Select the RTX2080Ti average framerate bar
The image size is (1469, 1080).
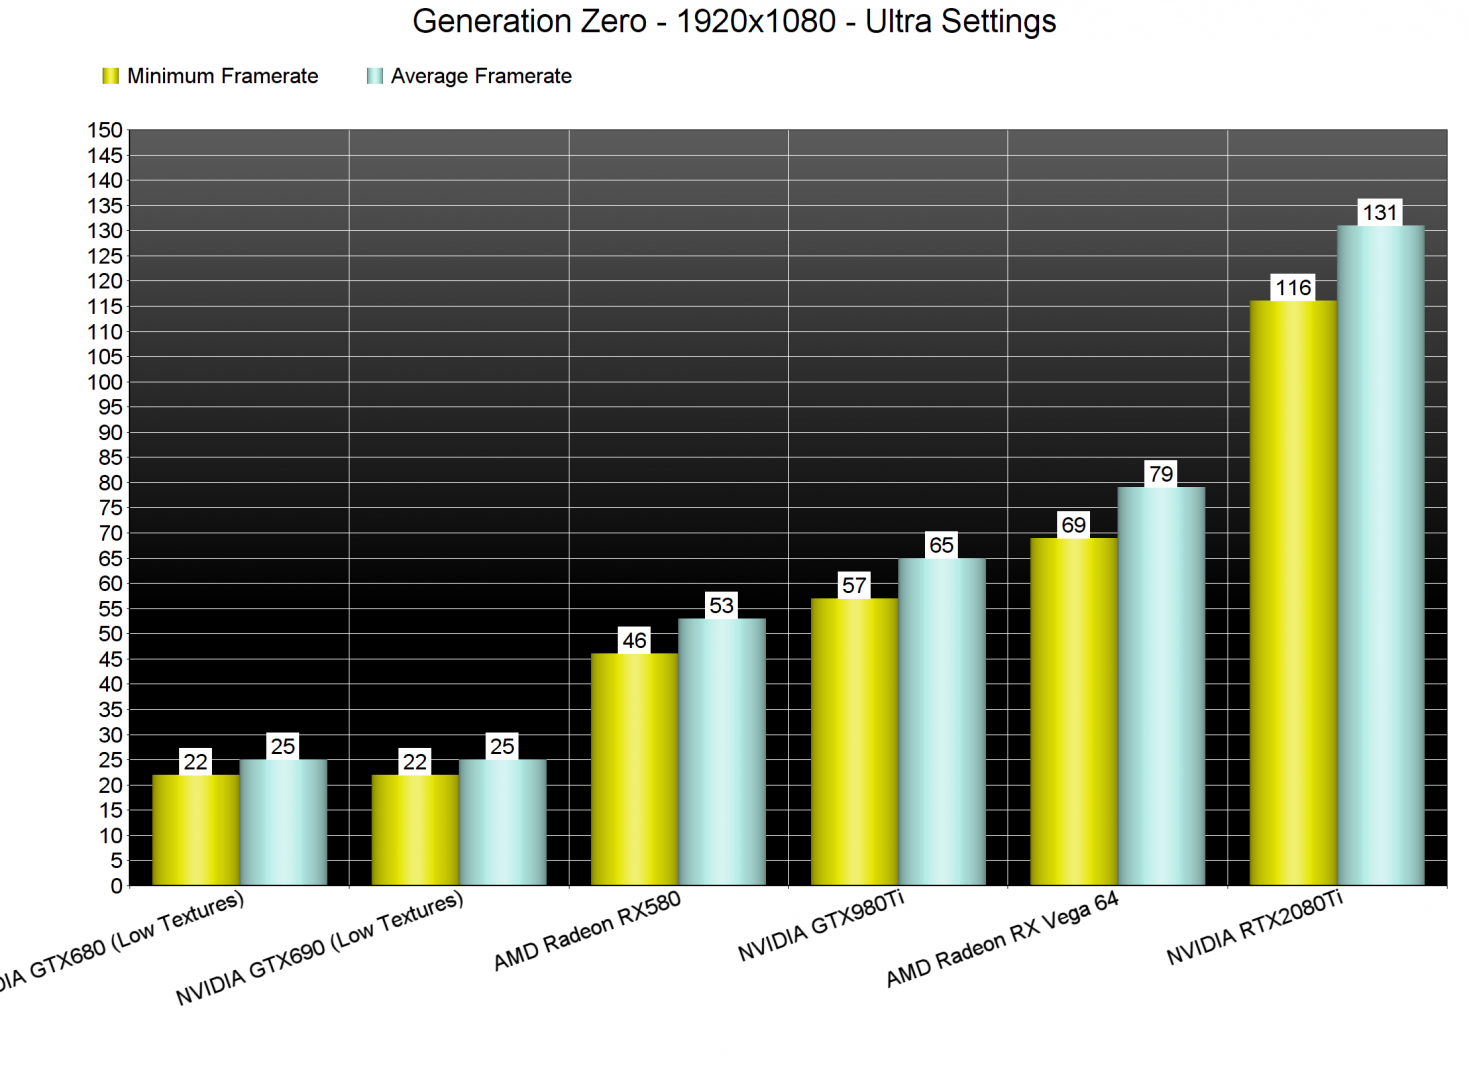[x=1380, y=555]
